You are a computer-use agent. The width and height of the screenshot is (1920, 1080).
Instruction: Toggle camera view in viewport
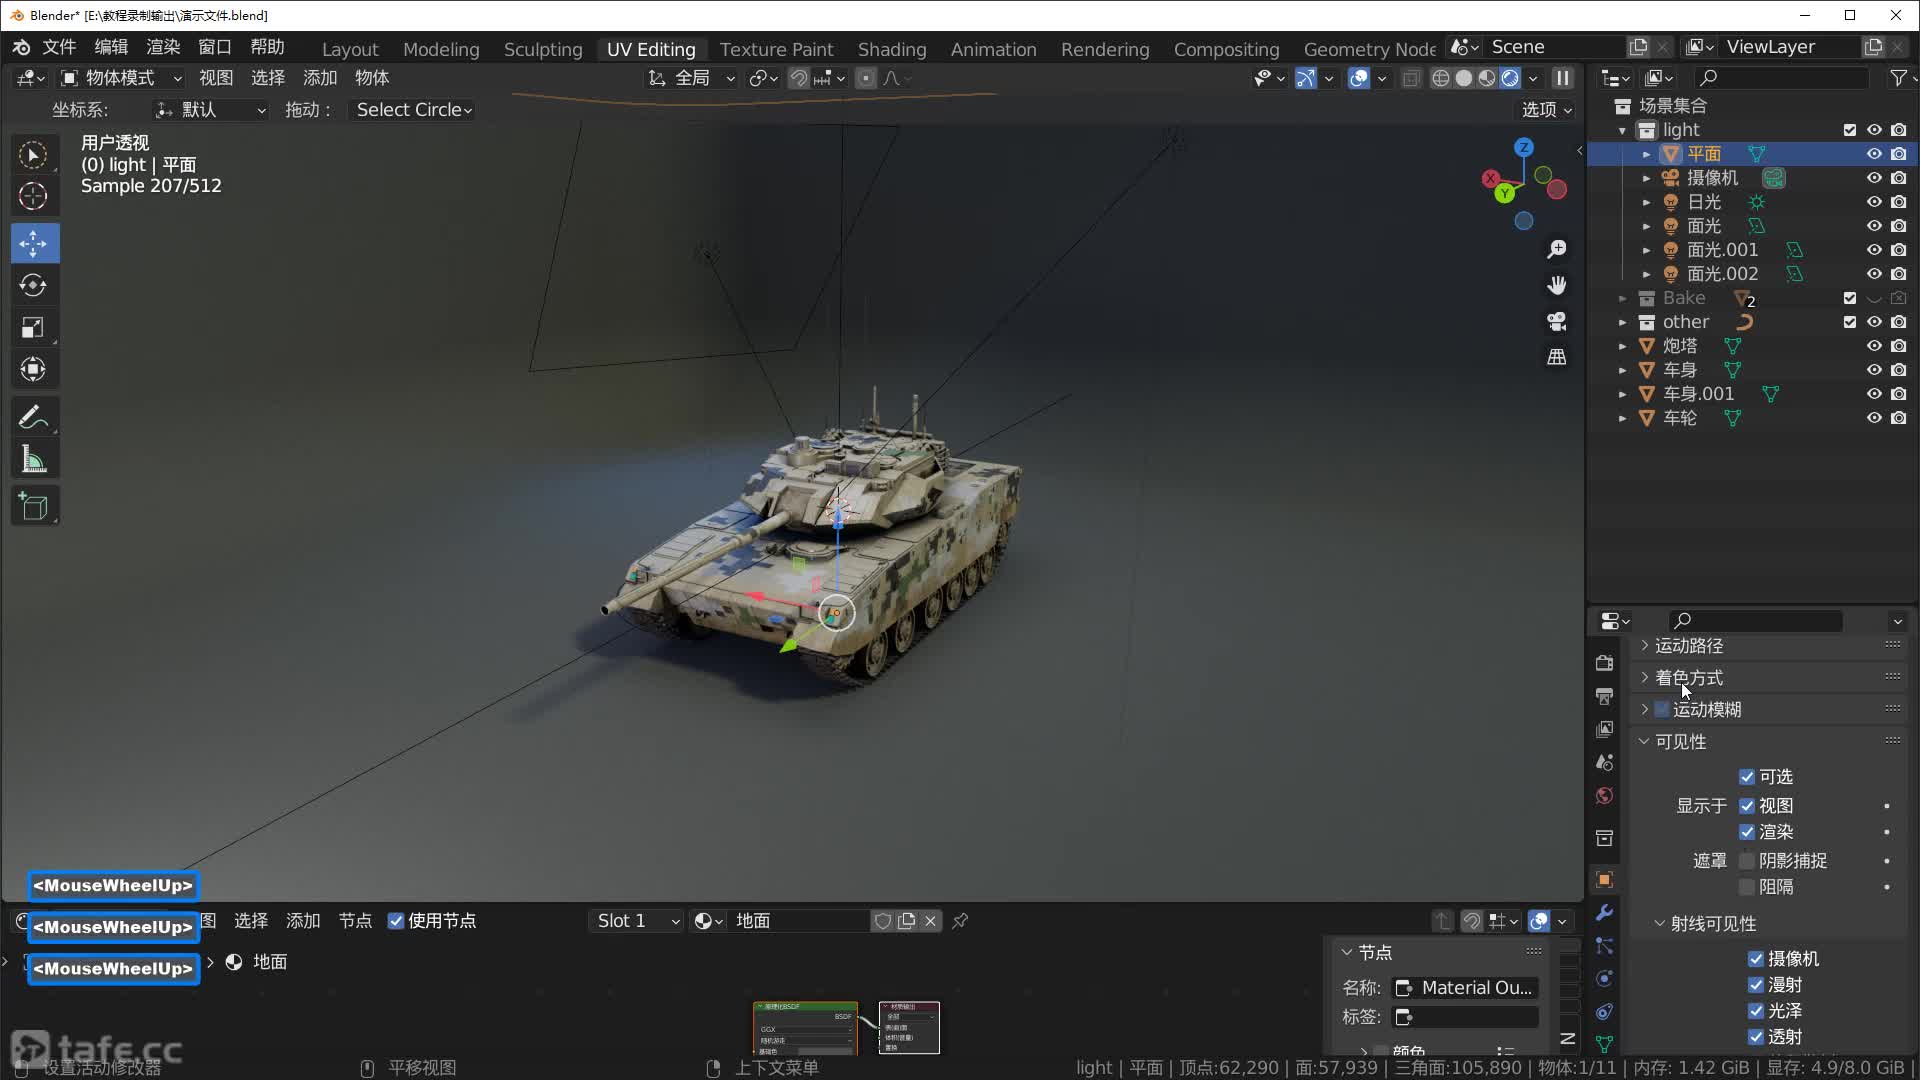[1557, 321]
